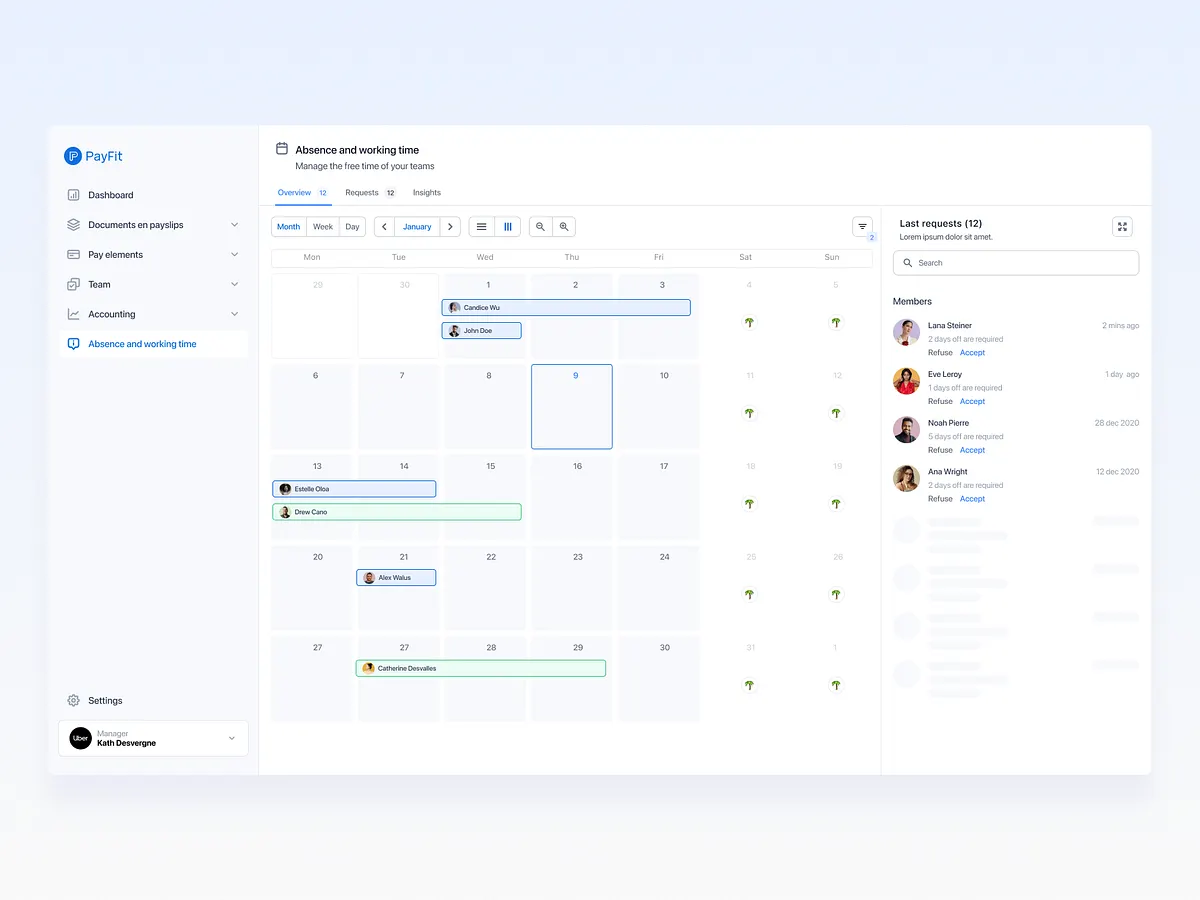The image size is (1200, 900).
Task: Switch to Day view
Action: [x=352, y=226]
